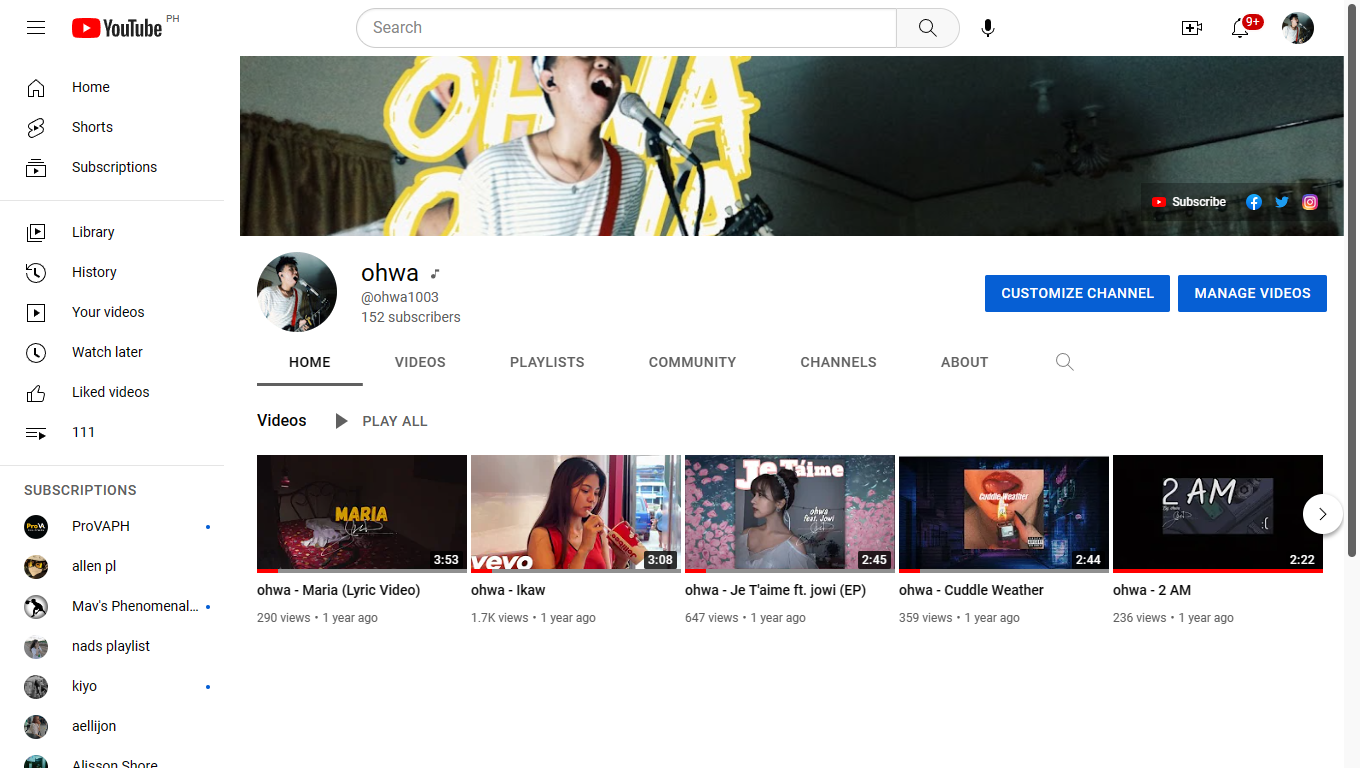Image resolution: width=1360 pixels, height=768 pixels.
Task: Click the Subscribe link on banner
Action: [1189, 202]
